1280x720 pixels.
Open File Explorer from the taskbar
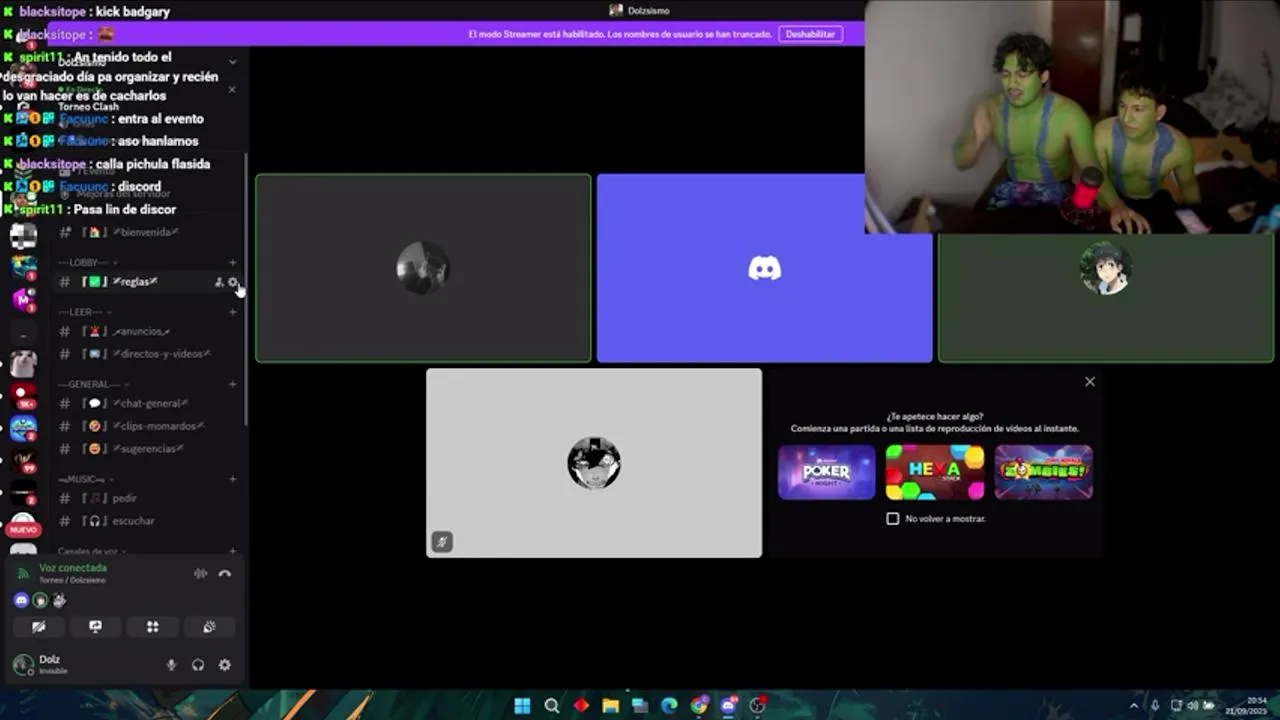(611, 706)
